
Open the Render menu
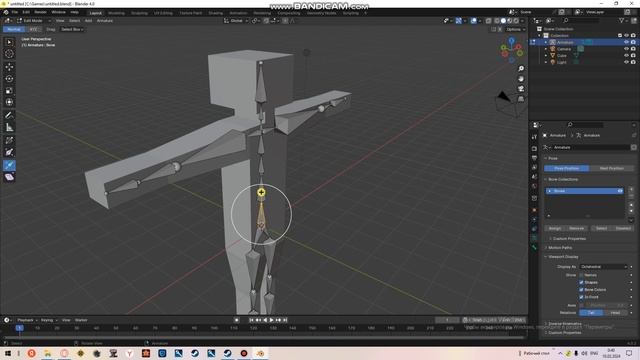pyautogui.click(x=40, y=12)
